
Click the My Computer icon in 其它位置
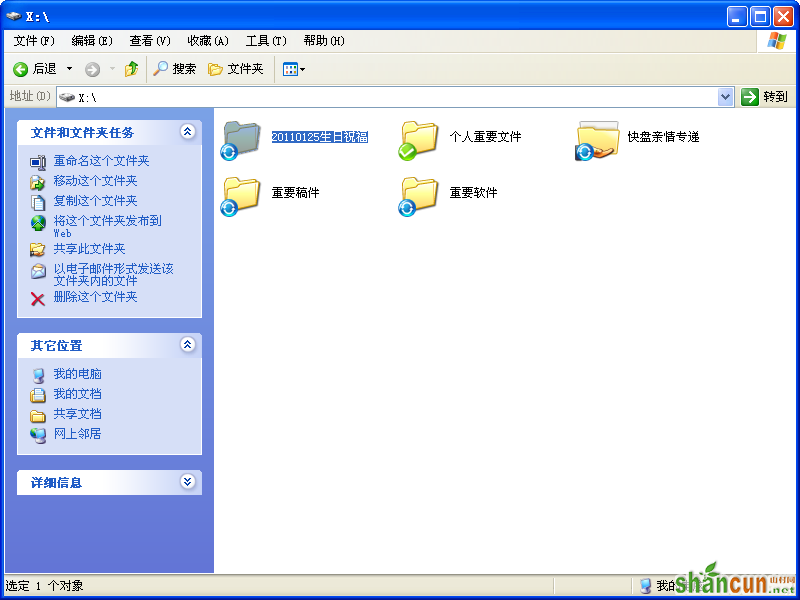pyautogui.click(x=38, y=375)
